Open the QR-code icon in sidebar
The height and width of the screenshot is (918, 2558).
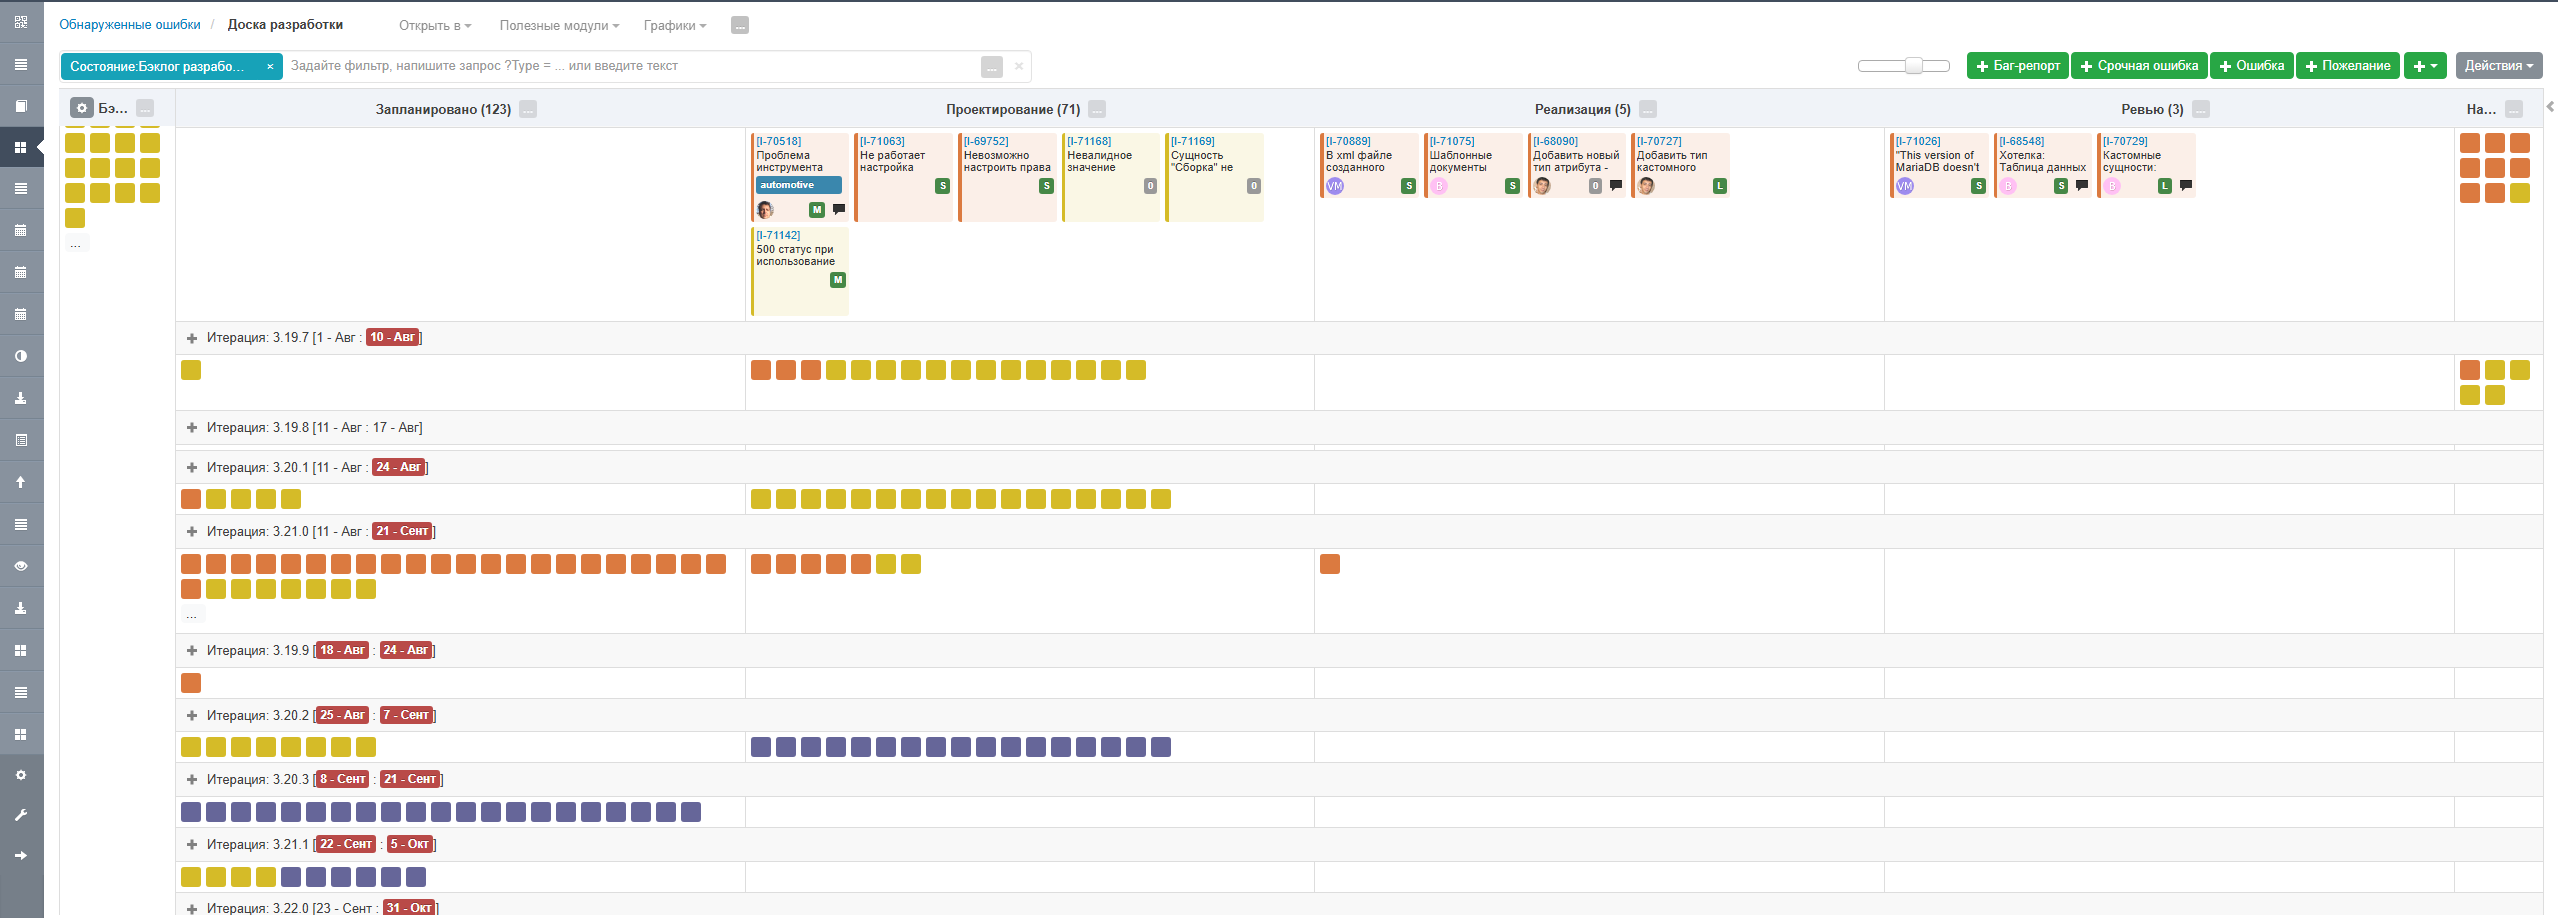coord(21,22)
